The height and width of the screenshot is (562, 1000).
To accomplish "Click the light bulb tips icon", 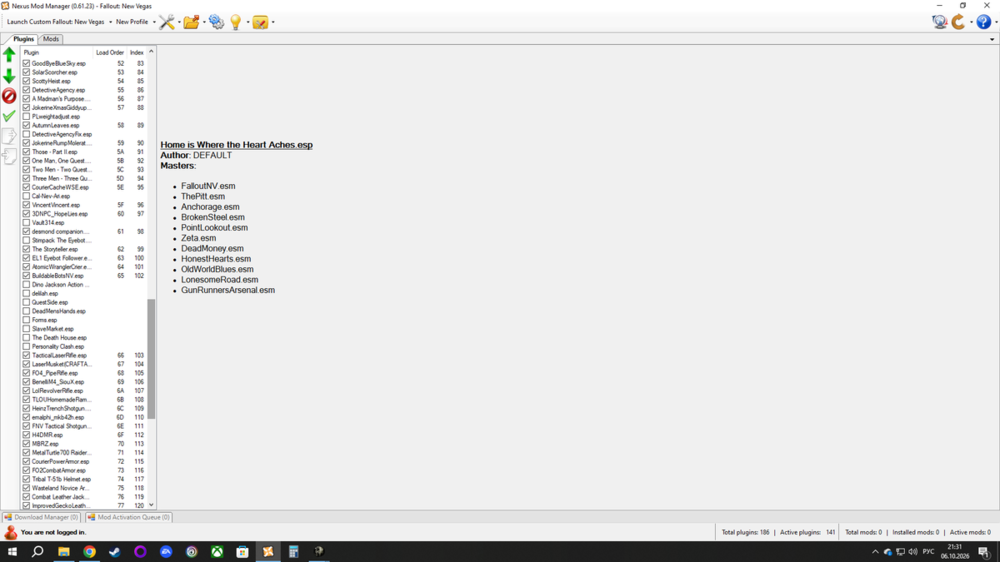I will pos(236,22).
